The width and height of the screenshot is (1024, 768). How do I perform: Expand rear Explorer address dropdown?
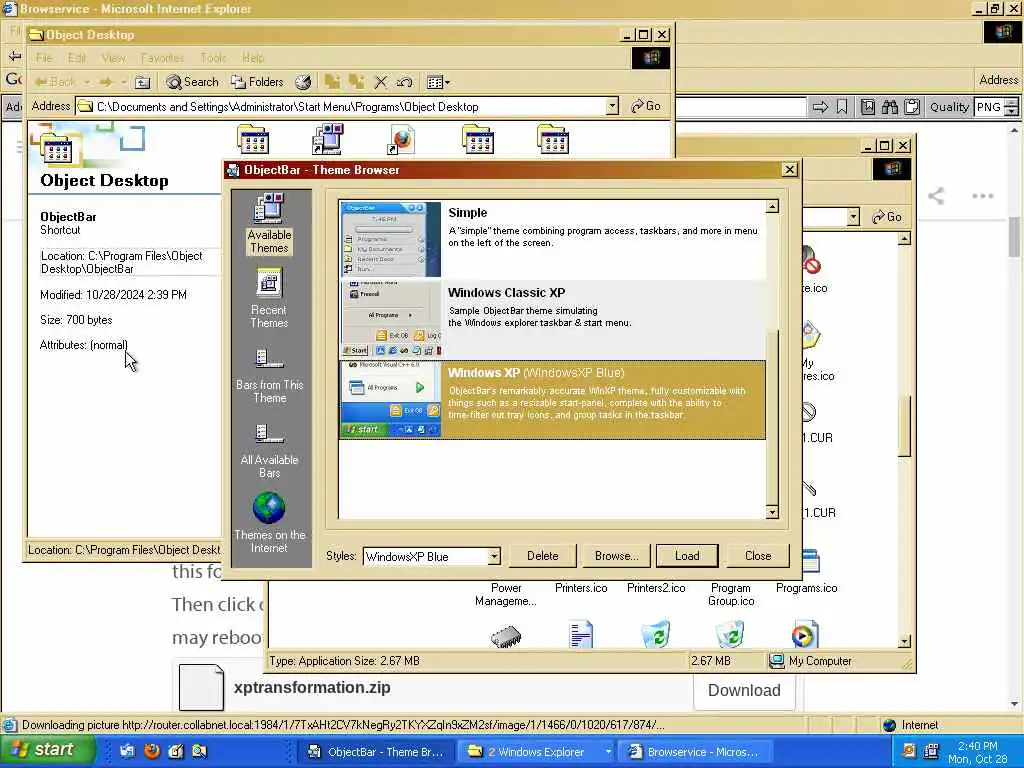coord(853,217)
